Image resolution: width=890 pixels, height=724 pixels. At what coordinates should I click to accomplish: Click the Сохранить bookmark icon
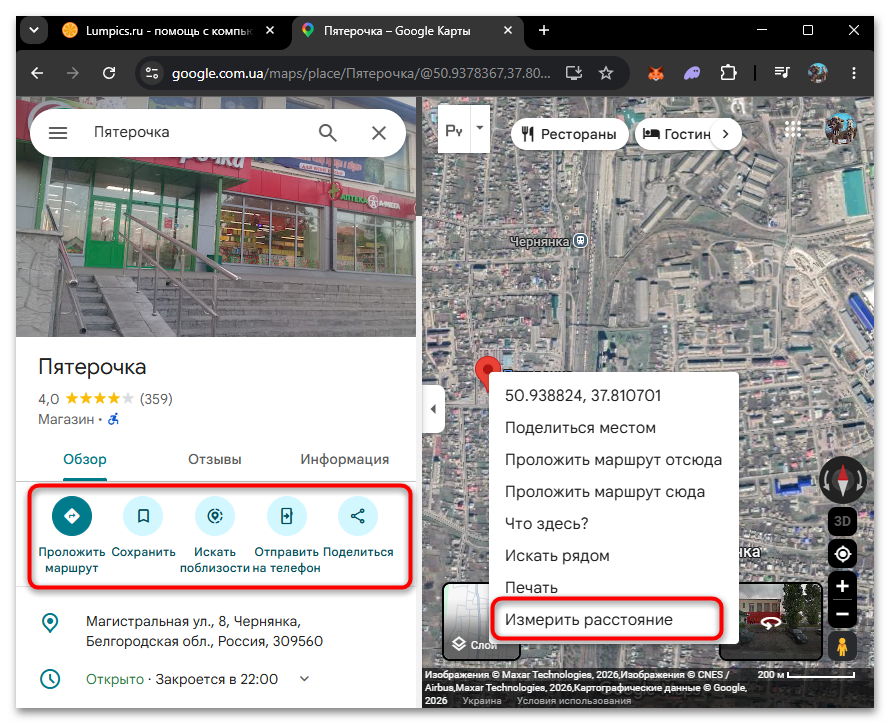click(144, 516)
